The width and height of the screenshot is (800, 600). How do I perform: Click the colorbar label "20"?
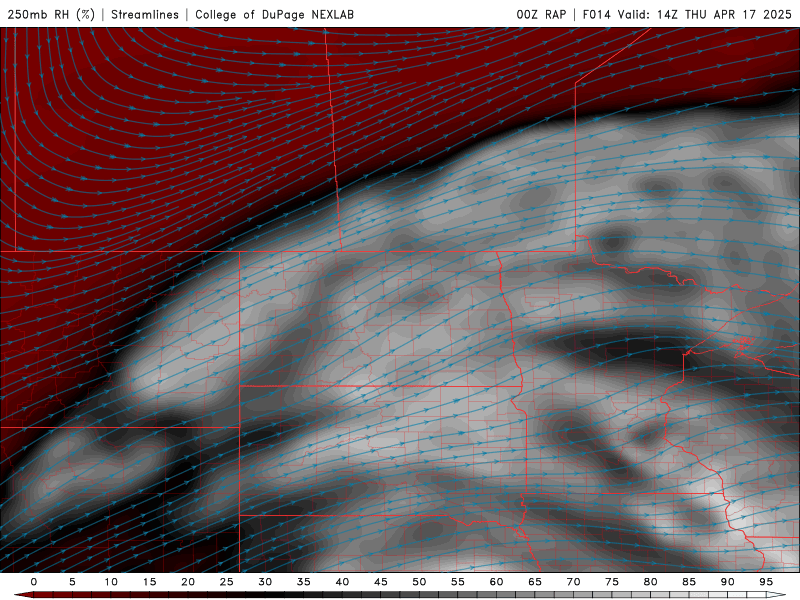[x=188, y=582]
